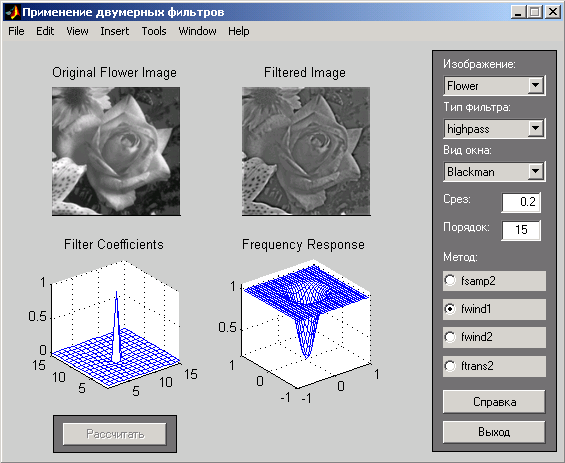This screenshot has height=463, width=565.
Task: Open the File menu
Action: click(x=16, y=31)
